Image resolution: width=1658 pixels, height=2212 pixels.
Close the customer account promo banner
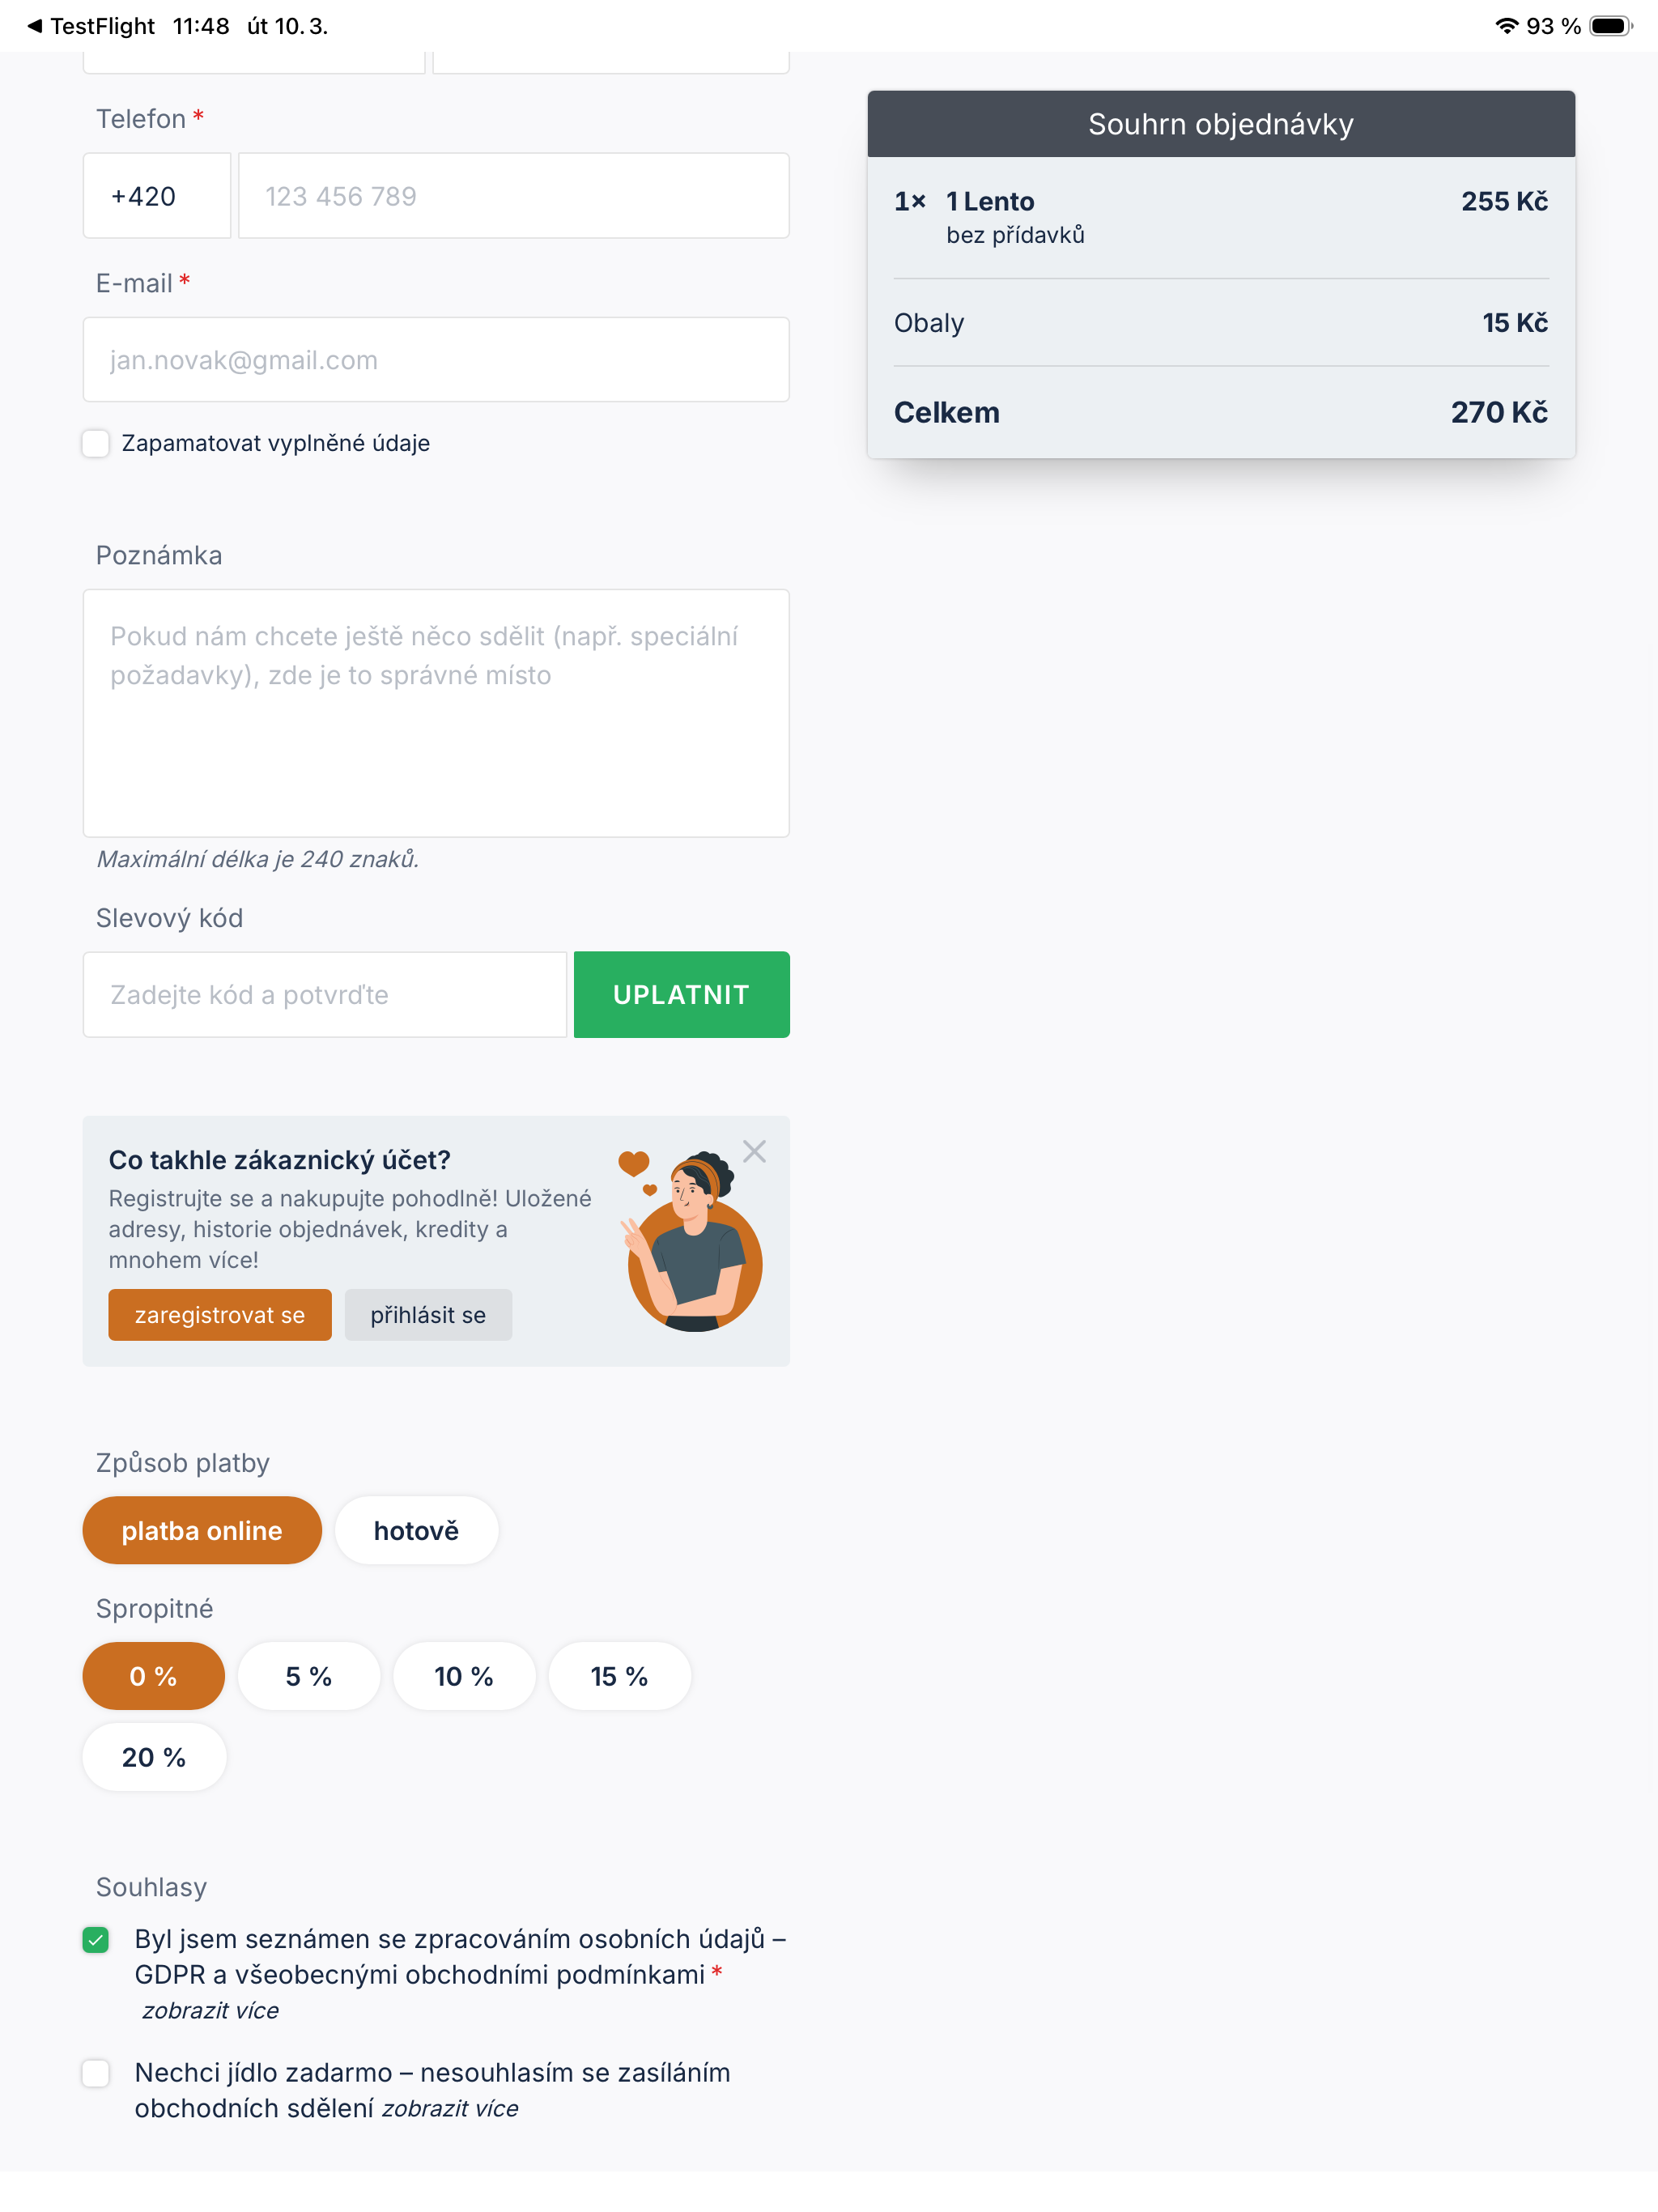754,1151
